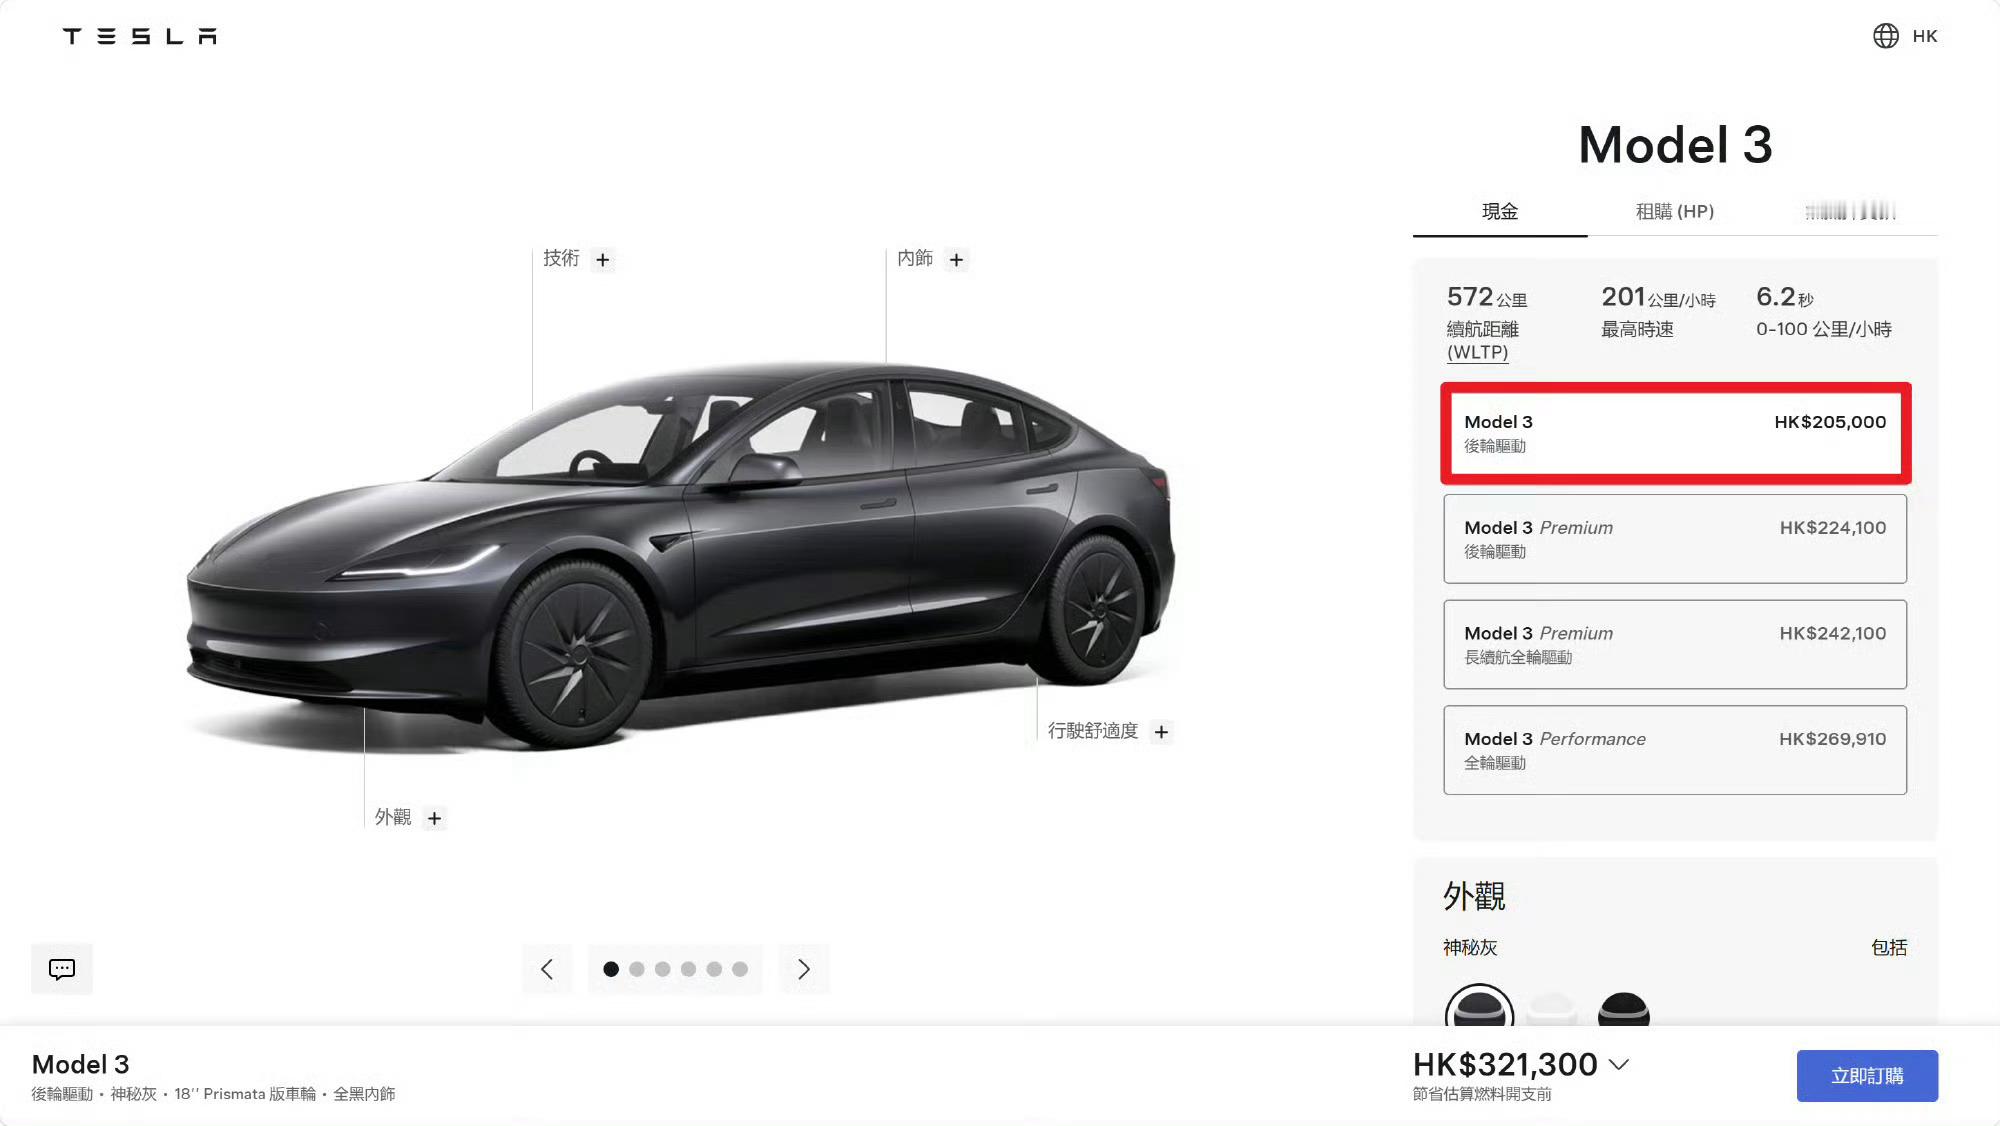Expand the 行駛舒適度 plus hotspot
The width and height of the screenshot is (2000, 1126).
(x=1161, y=732)
